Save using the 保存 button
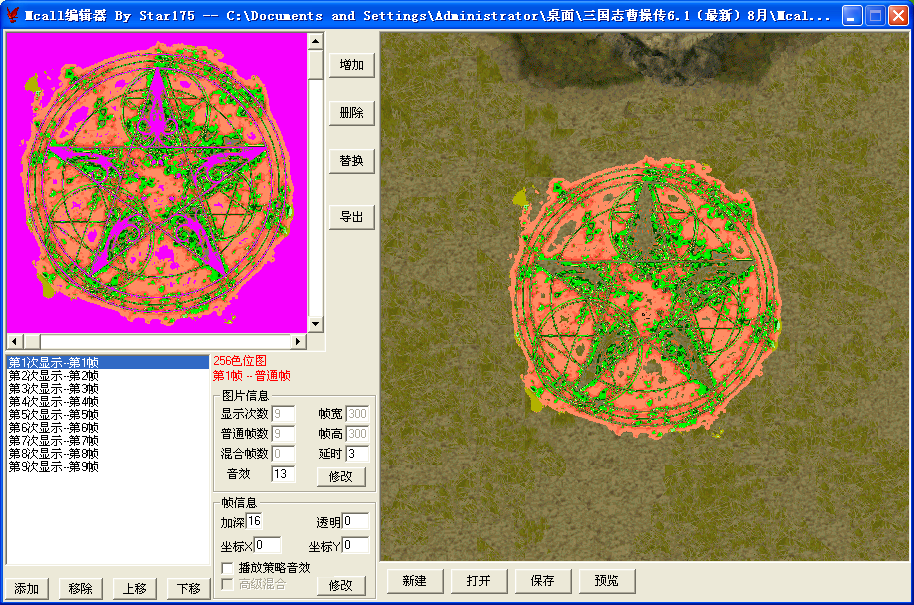Screen dimensions: 914x605 tap(543, 581)
